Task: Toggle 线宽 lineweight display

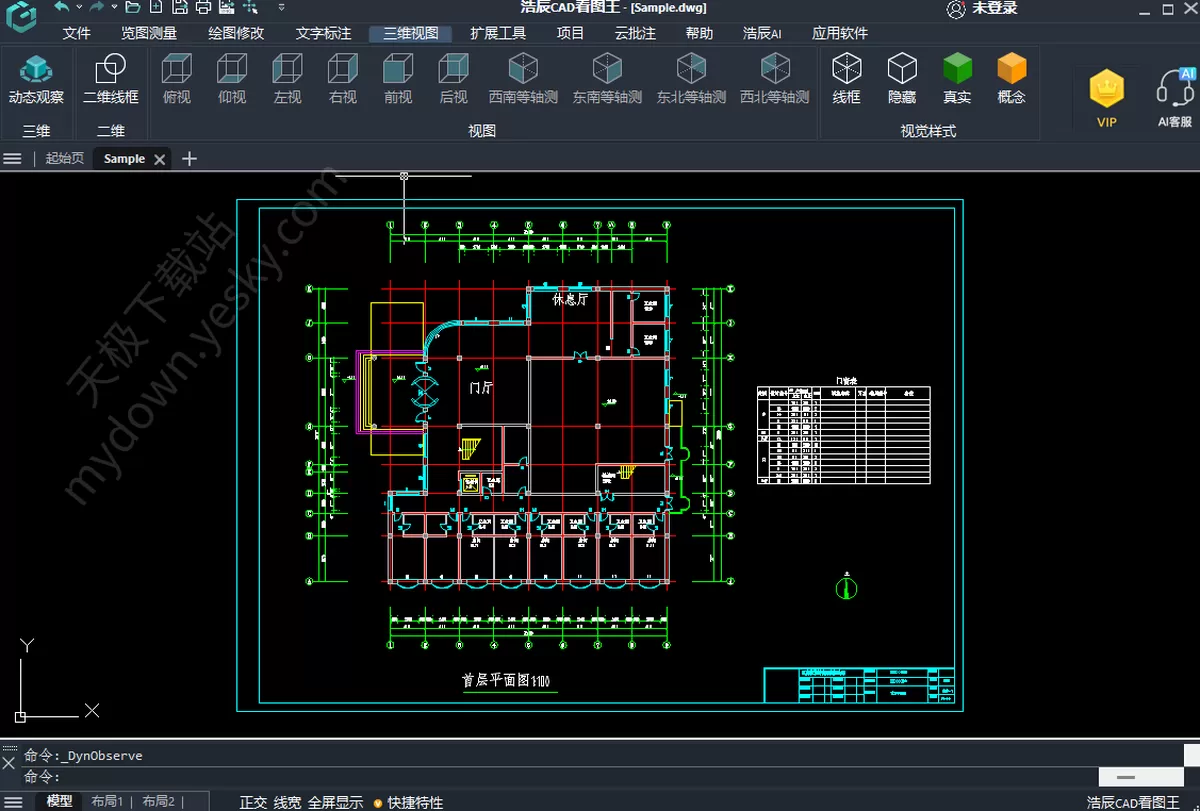Action: coord(287,802)
